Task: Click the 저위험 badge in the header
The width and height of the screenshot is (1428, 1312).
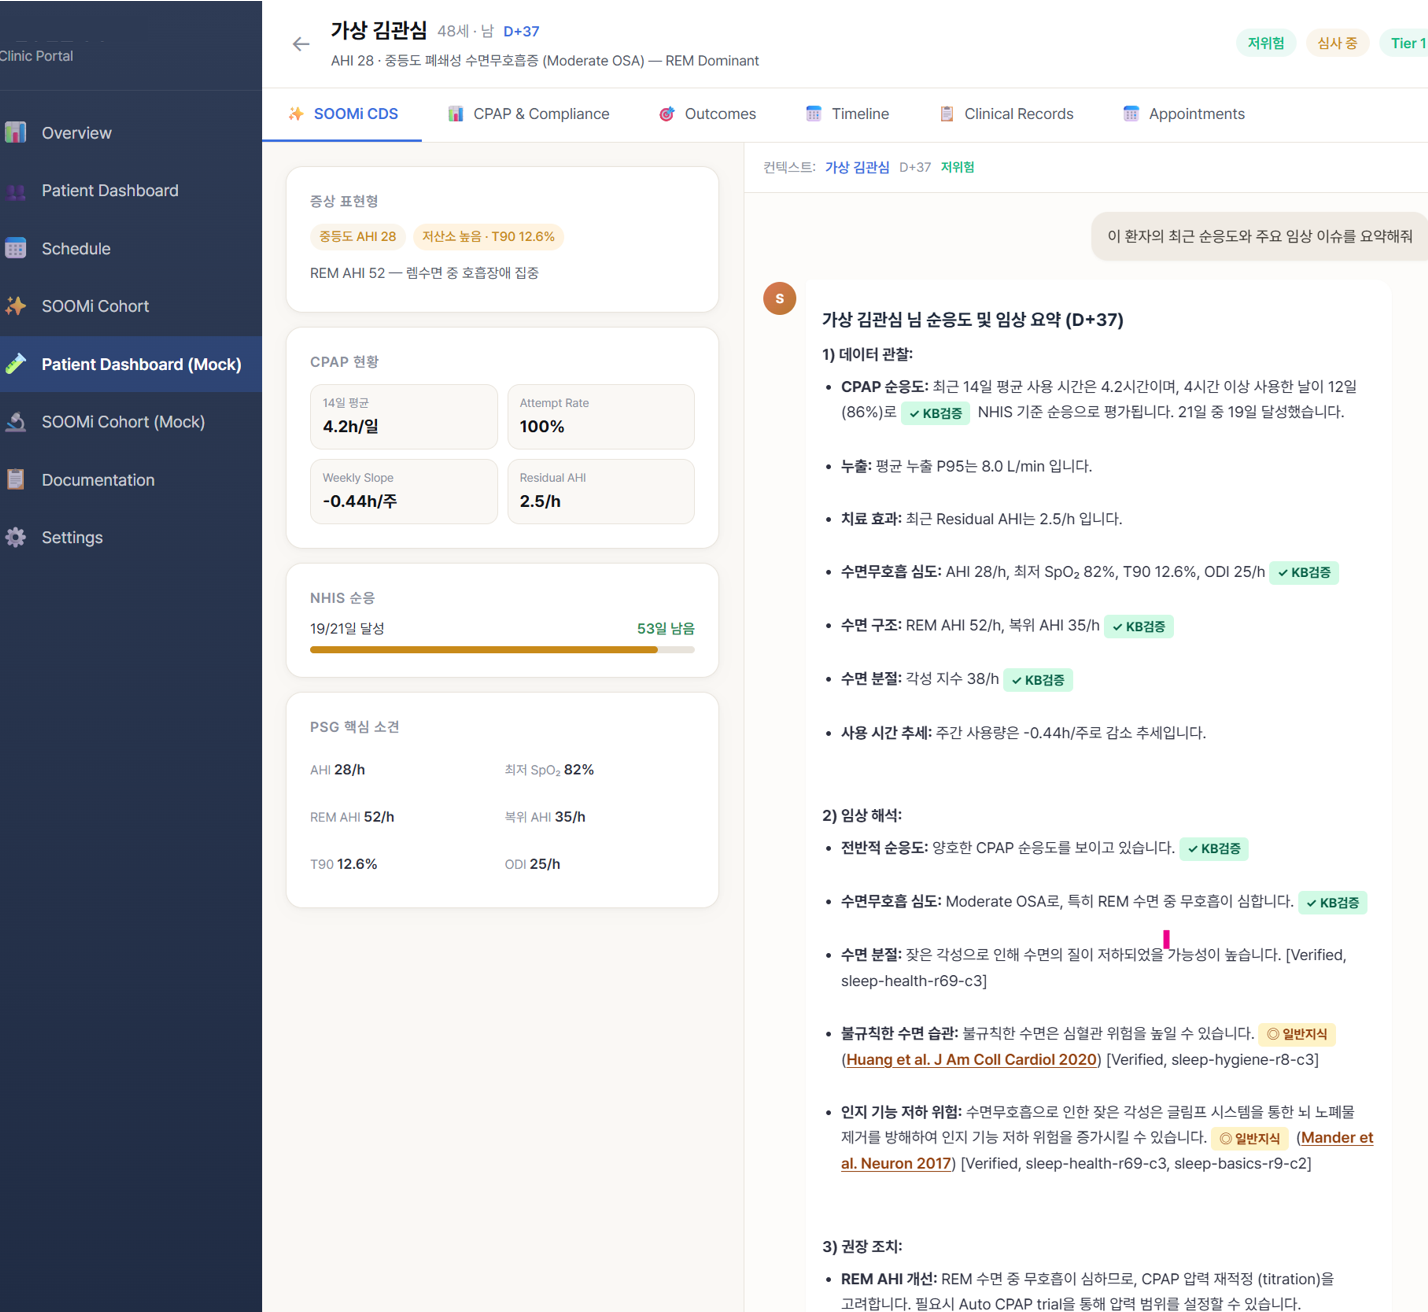Action: click(1265, 43)
